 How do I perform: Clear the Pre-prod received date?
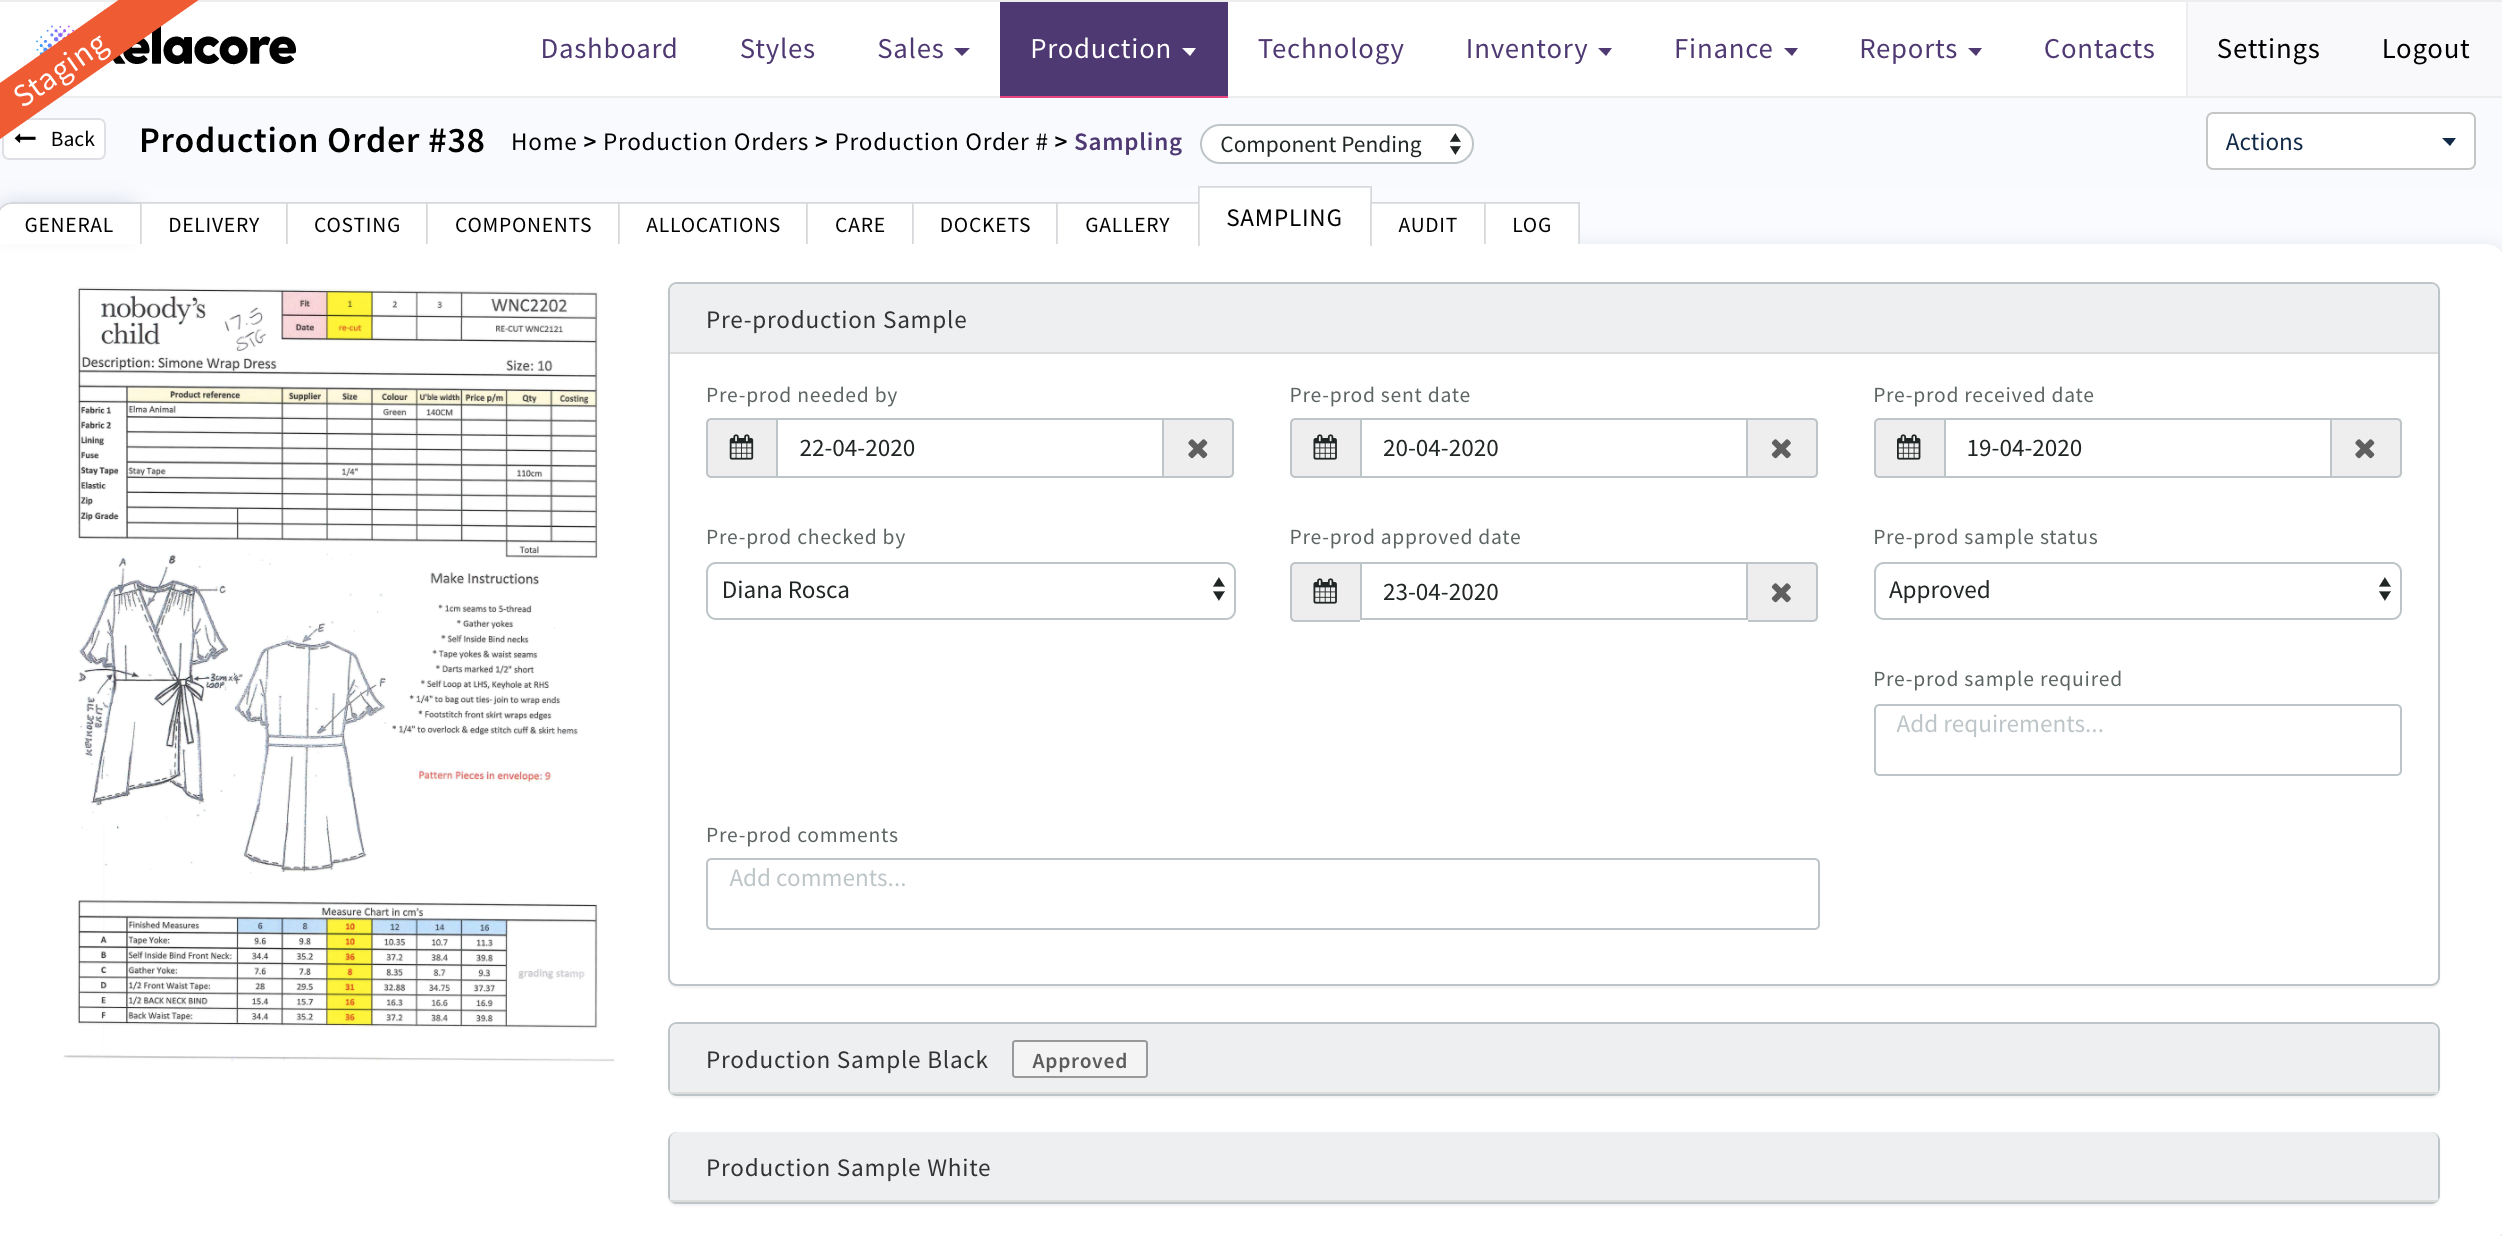click(x=2364, y=448)
